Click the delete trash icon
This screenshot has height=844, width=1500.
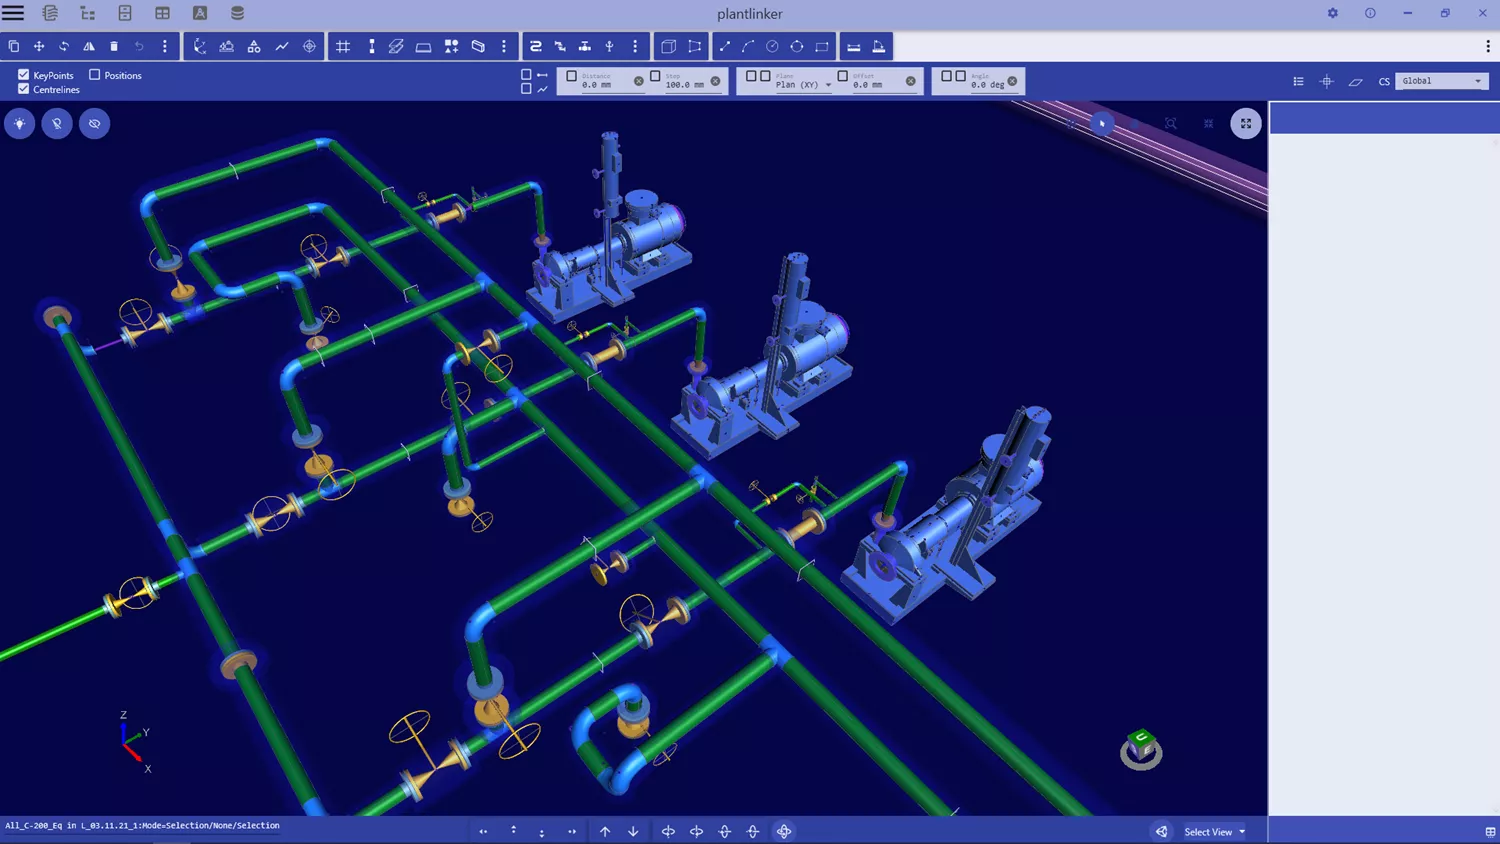(114, 46)
